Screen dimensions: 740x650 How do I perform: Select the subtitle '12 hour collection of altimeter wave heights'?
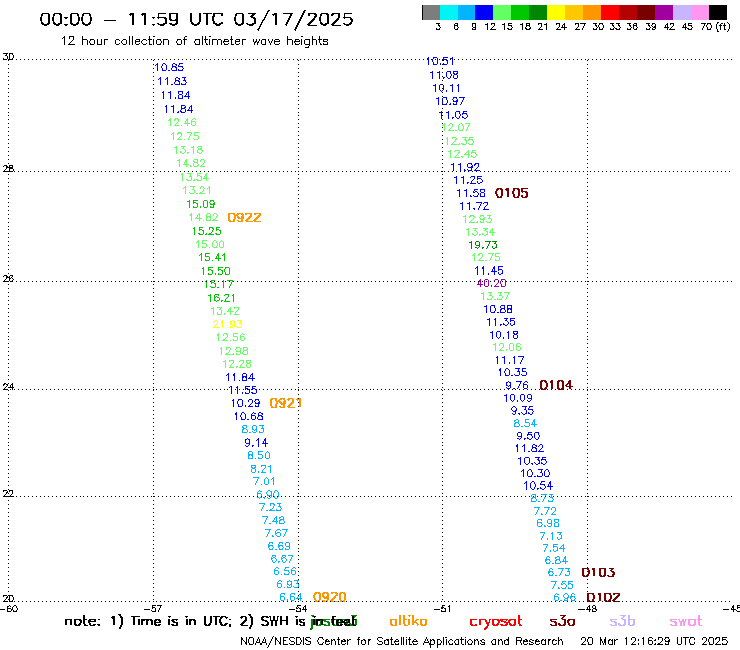point(194,41)
